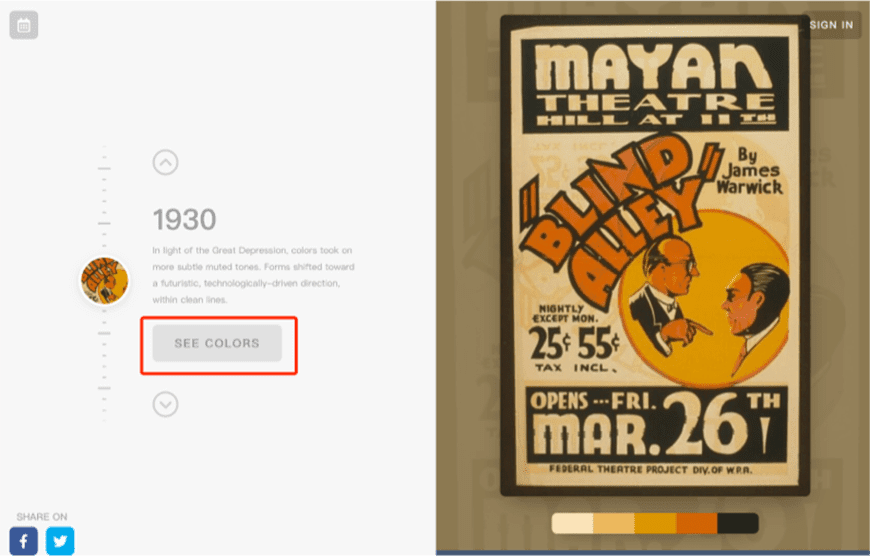
Task: Select the circular Blind Alley timeline thumbnail
Action: pos(105,281)
